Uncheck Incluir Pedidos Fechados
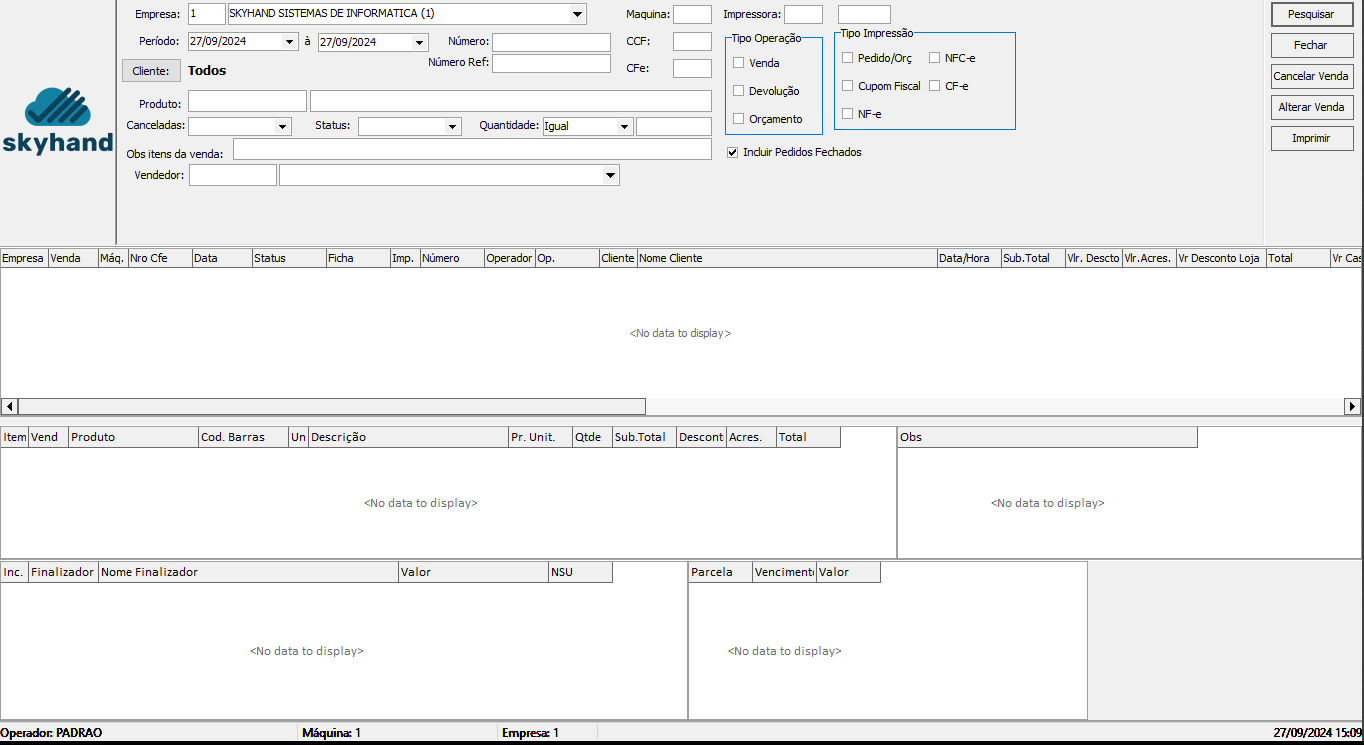 [x=733, y=153]
